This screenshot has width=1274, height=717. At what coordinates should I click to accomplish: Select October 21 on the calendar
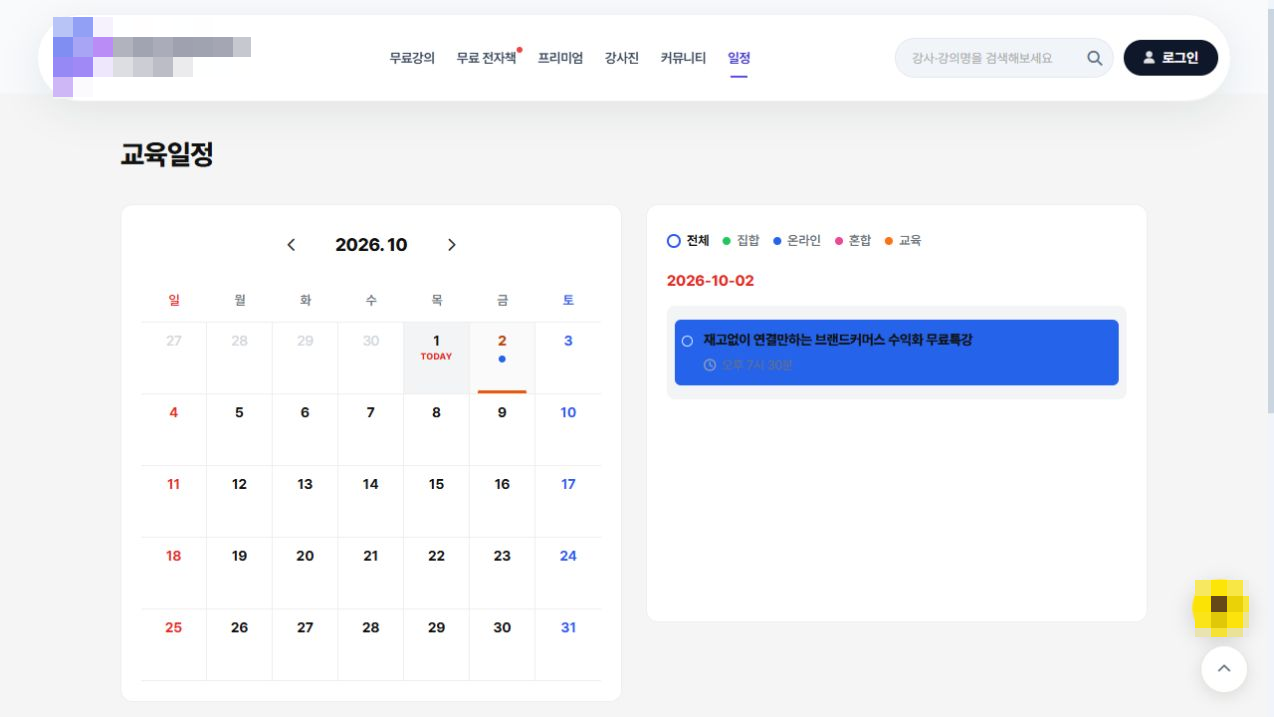(x=370, y=574)
